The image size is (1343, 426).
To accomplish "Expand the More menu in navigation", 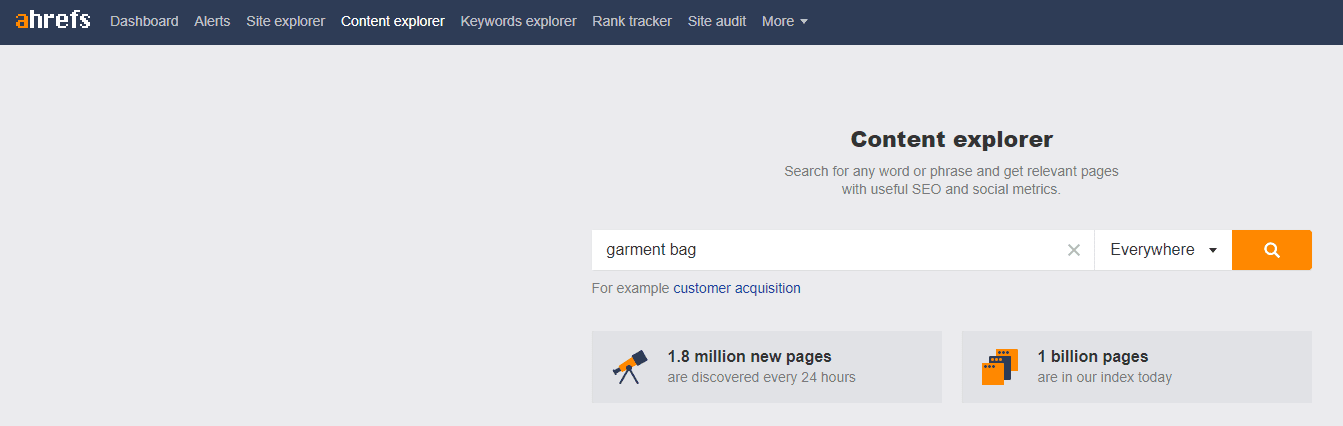I will (x=785, y=21).
